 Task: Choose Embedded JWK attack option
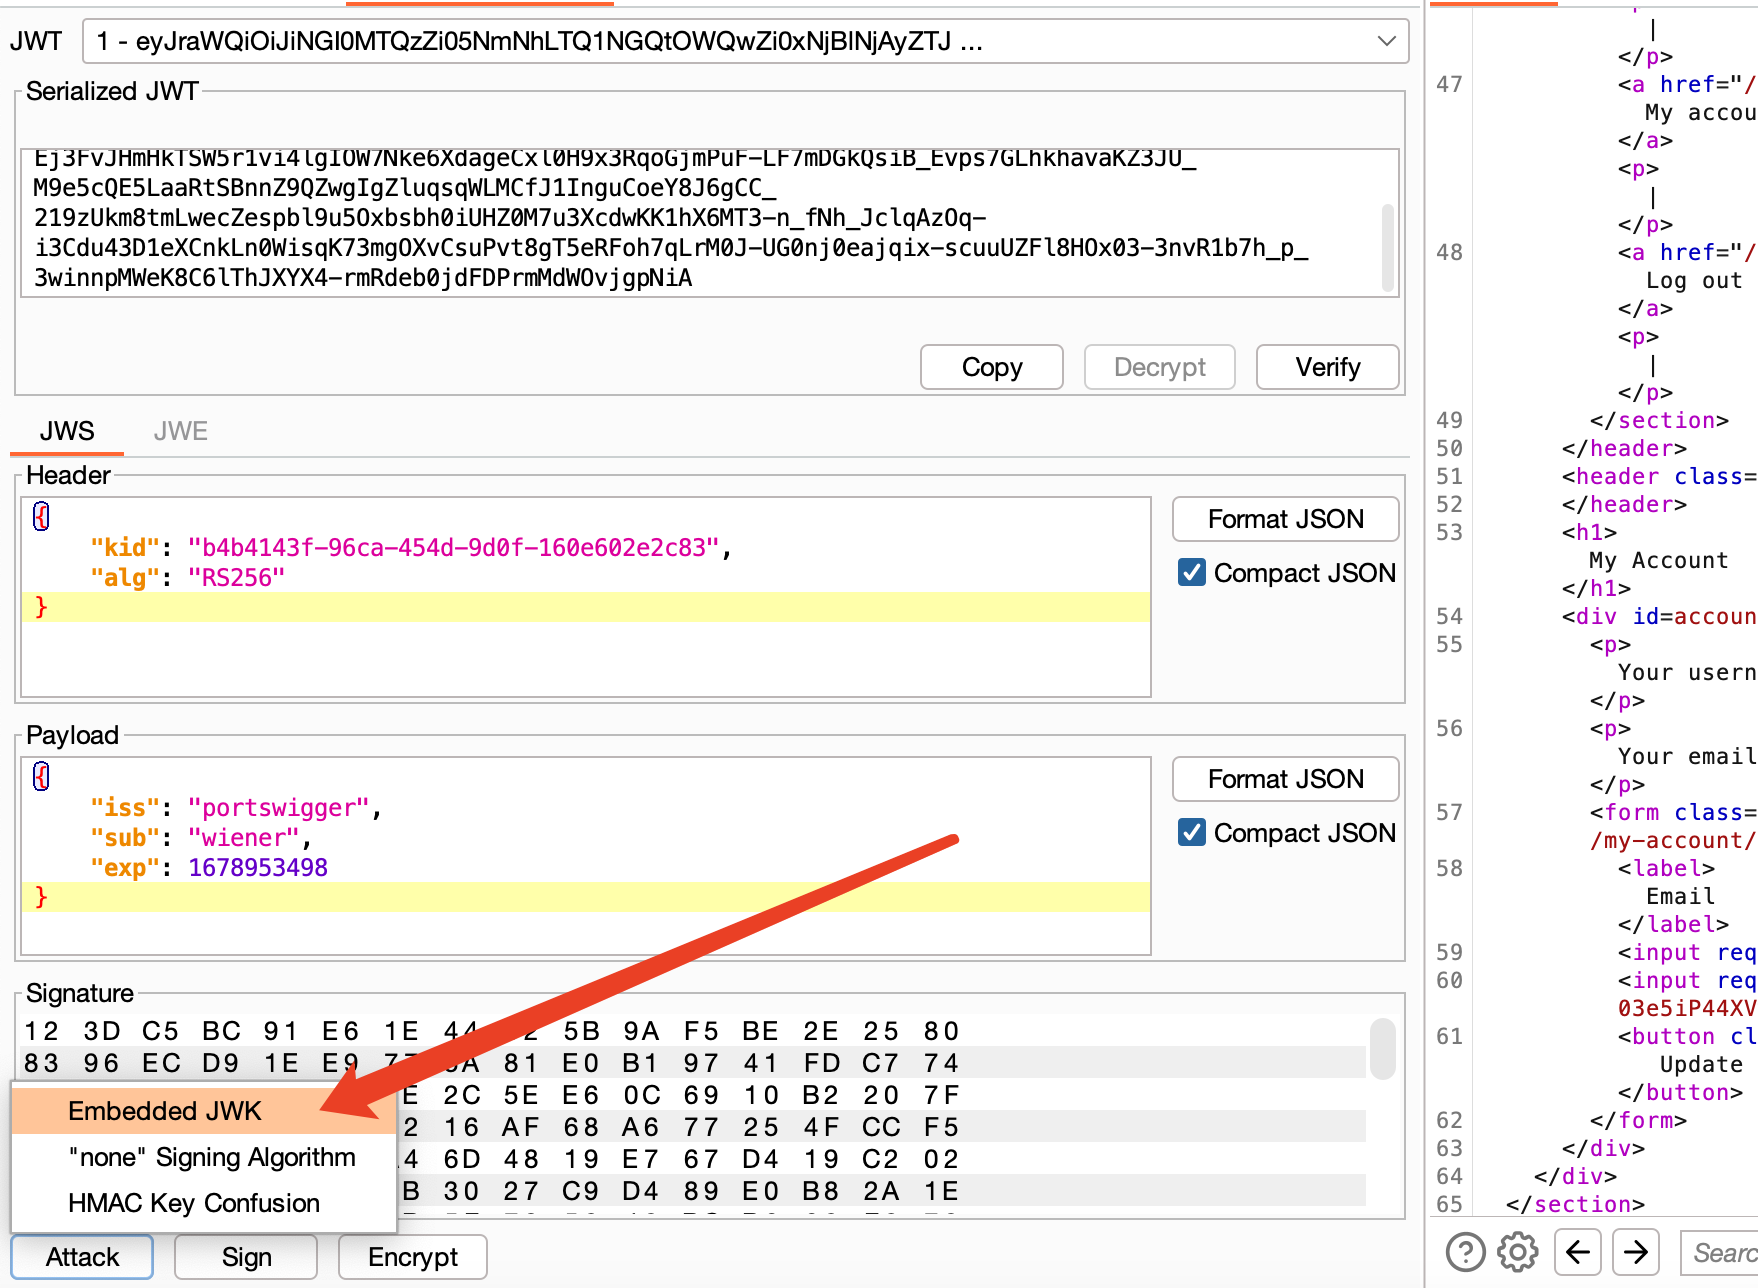pos(204,1111)
